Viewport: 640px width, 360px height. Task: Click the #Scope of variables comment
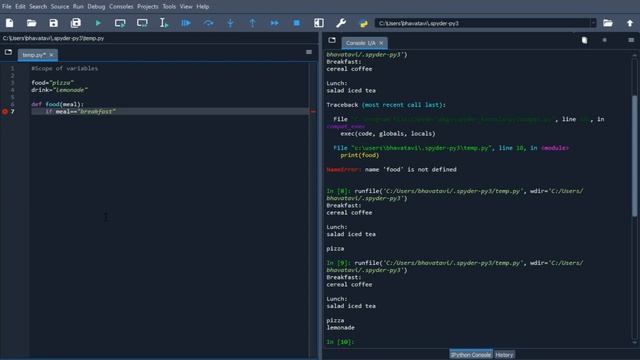64,68
